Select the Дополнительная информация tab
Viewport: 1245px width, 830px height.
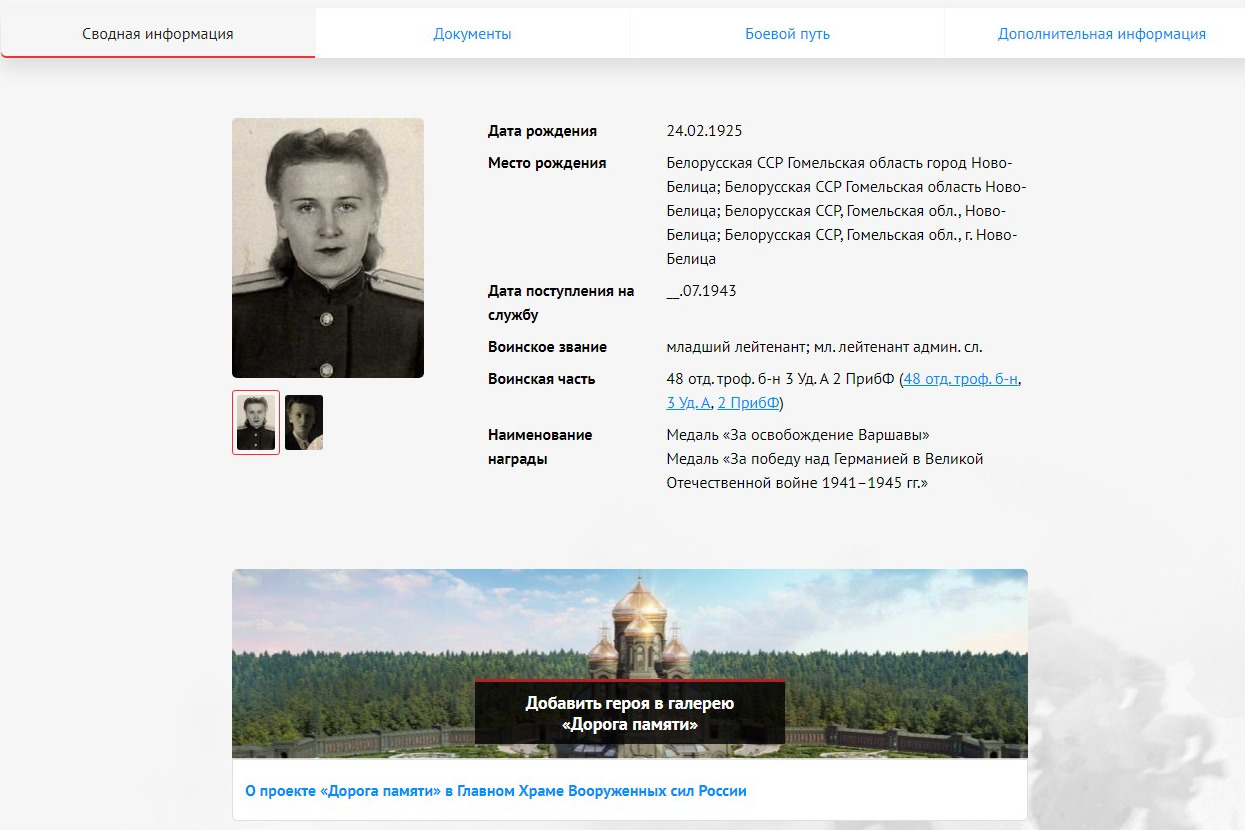coord(1101,34)
